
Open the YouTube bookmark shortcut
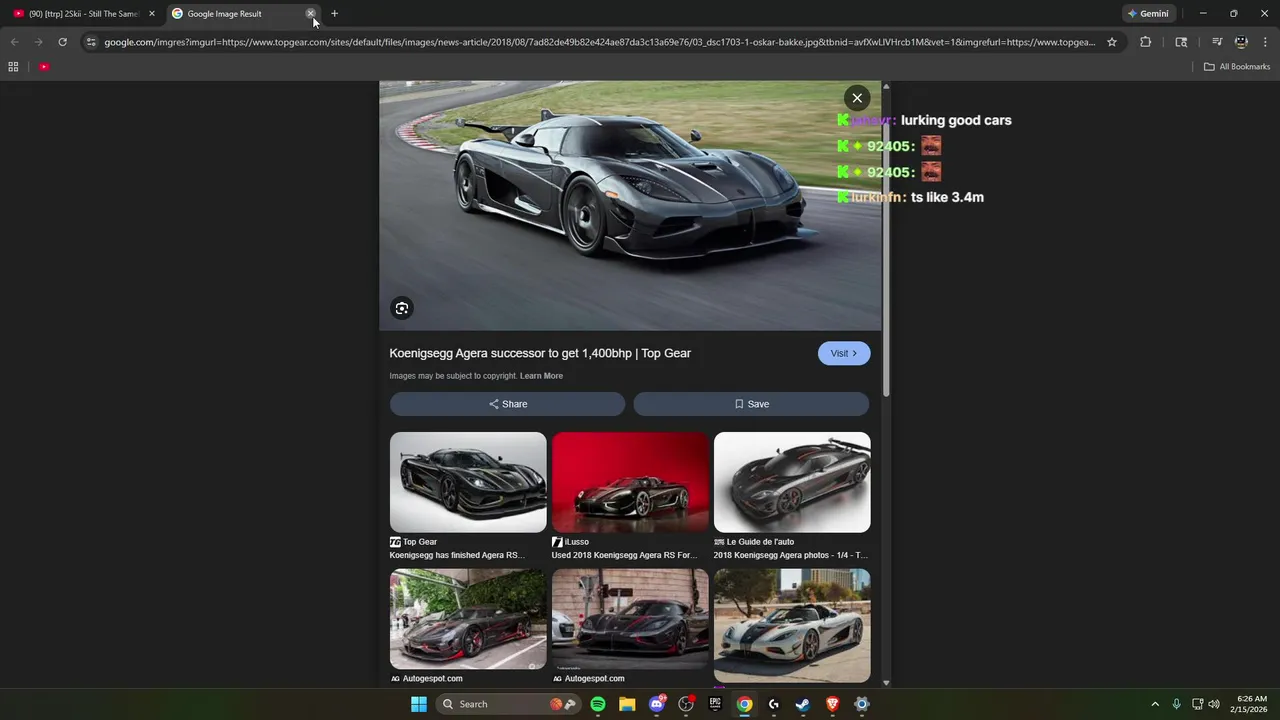tap(44, 67)
